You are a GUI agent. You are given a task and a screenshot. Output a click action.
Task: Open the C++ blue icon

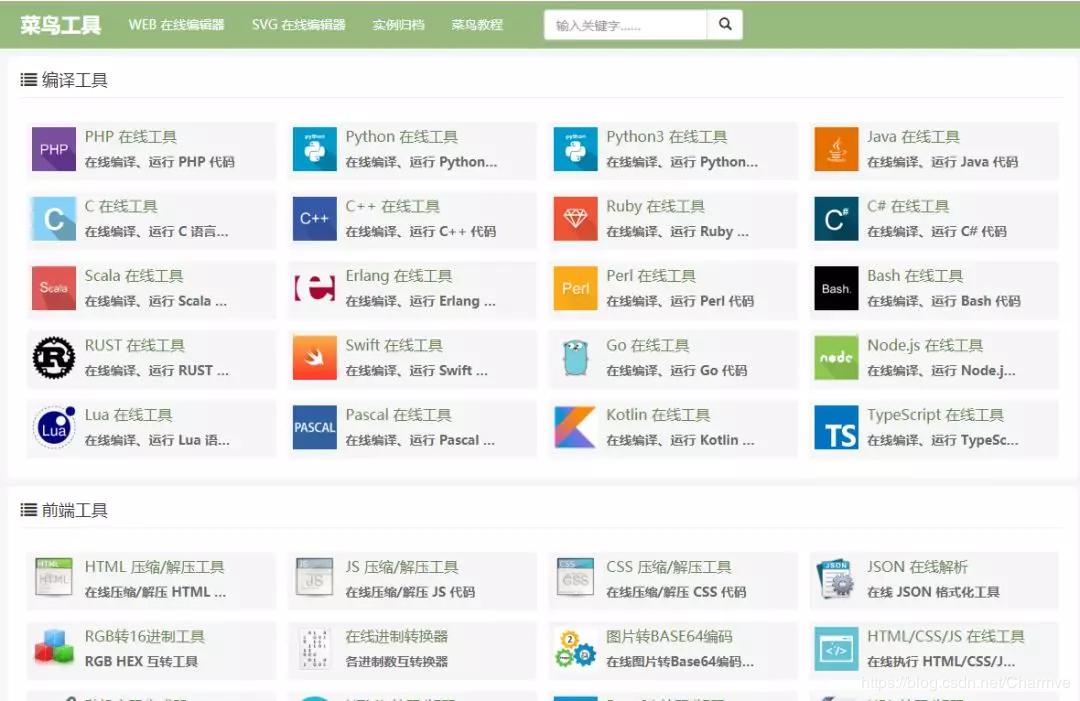point(315,218)
